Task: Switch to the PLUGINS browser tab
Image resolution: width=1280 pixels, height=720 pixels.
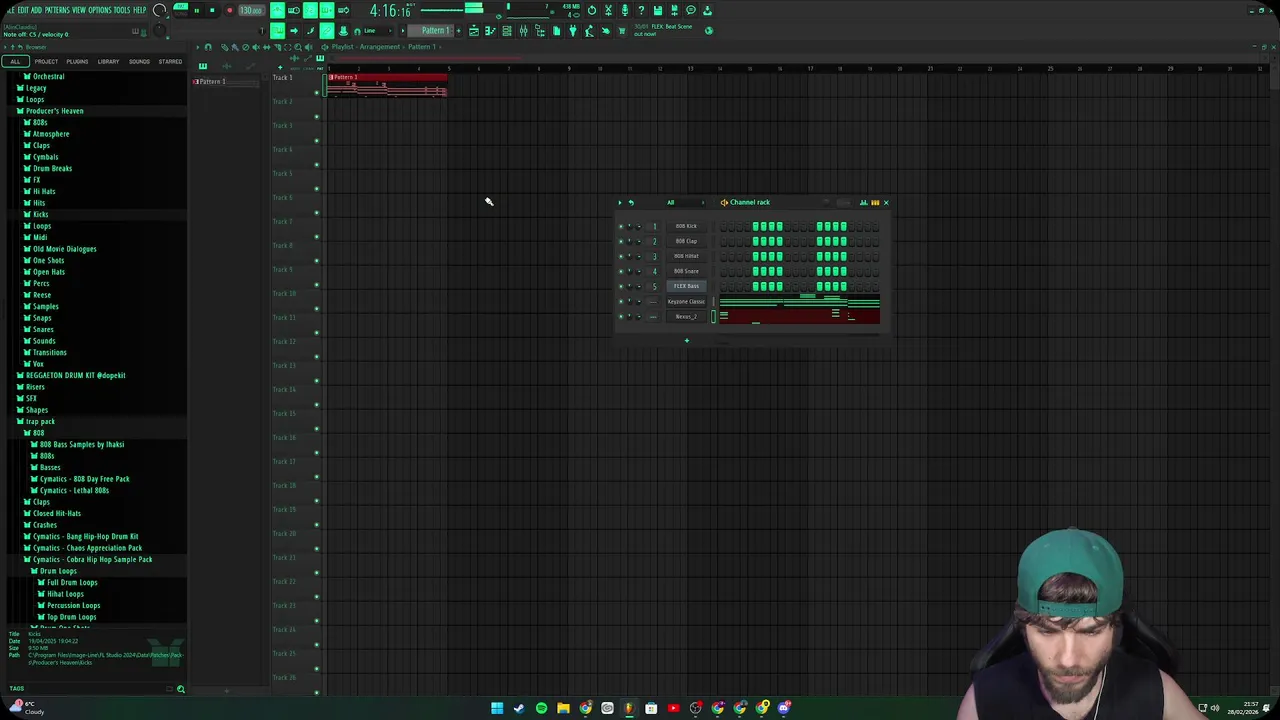Action: (77, 62)
